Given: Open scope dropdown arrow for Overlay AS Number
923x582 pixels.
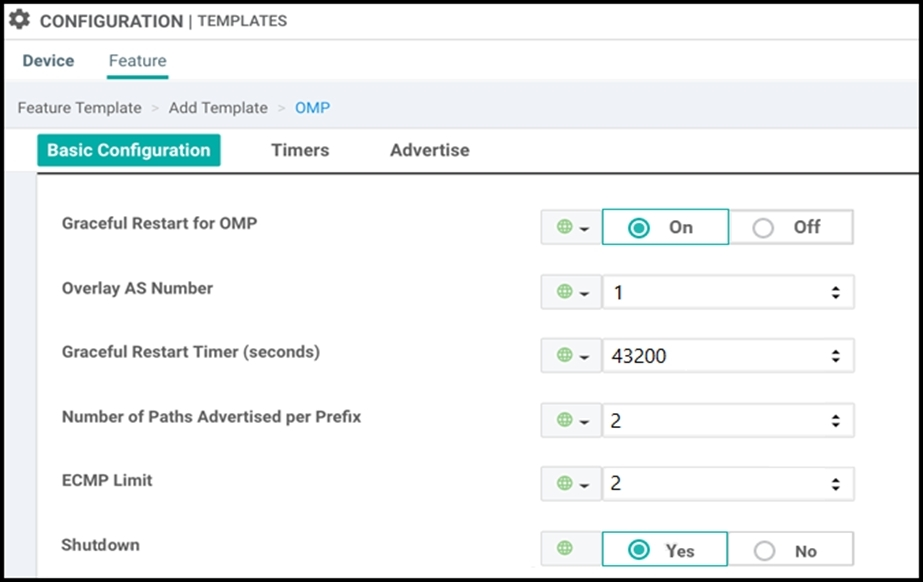Looking at the screenshot, I should point(584,293).
